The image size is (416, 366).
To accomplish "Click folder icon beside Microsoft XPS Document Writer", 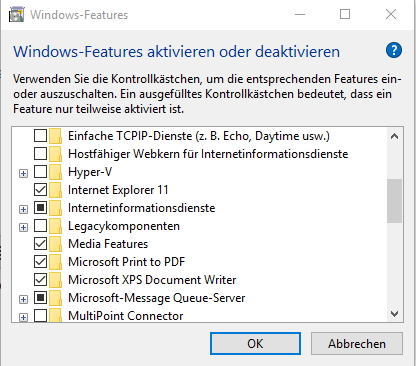I will coord(55,280).
